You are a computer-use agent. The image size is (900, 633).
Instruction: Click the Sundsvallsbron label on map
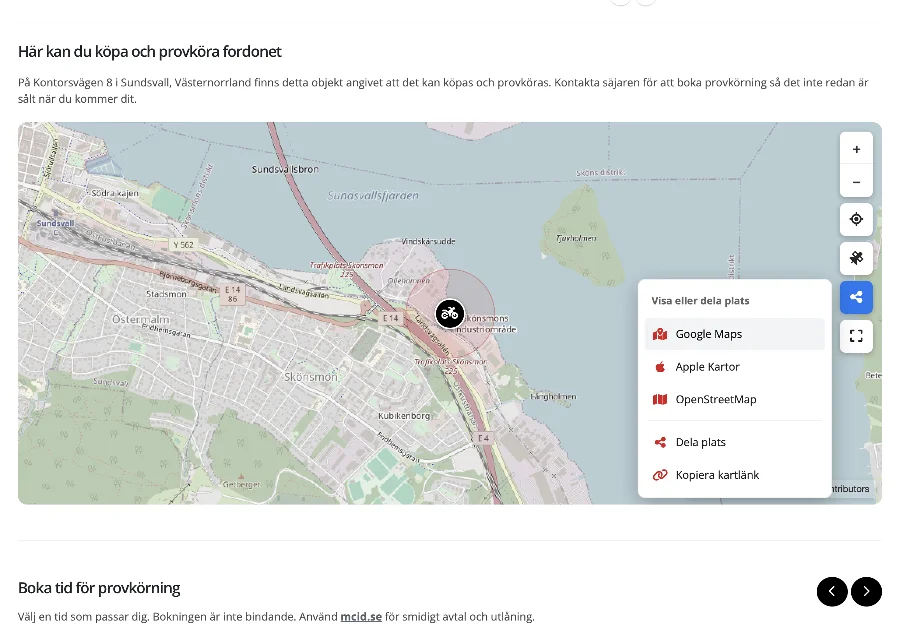coord(285,169)
